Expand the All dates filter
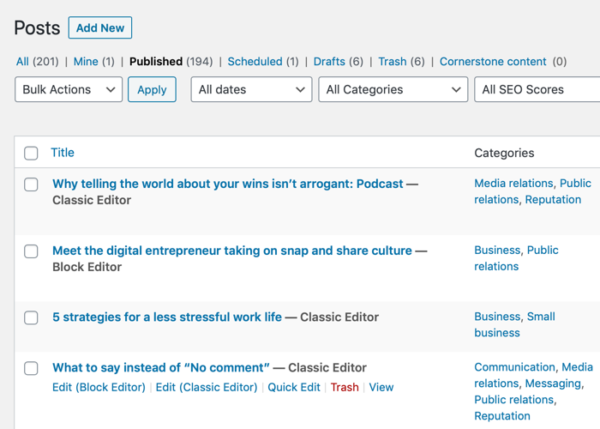This screenshot has height=429, width=600. coord(251,90)
